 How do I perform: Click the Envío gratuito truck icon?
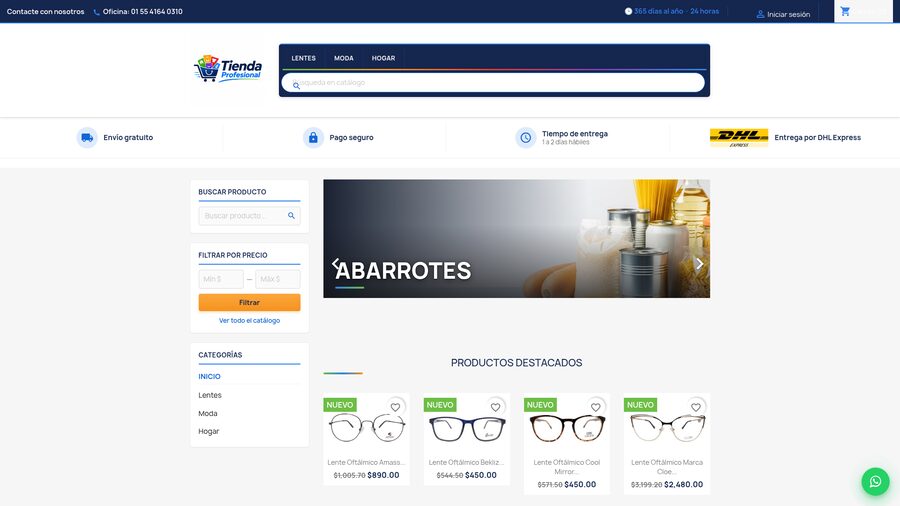[x=87, y=138]
